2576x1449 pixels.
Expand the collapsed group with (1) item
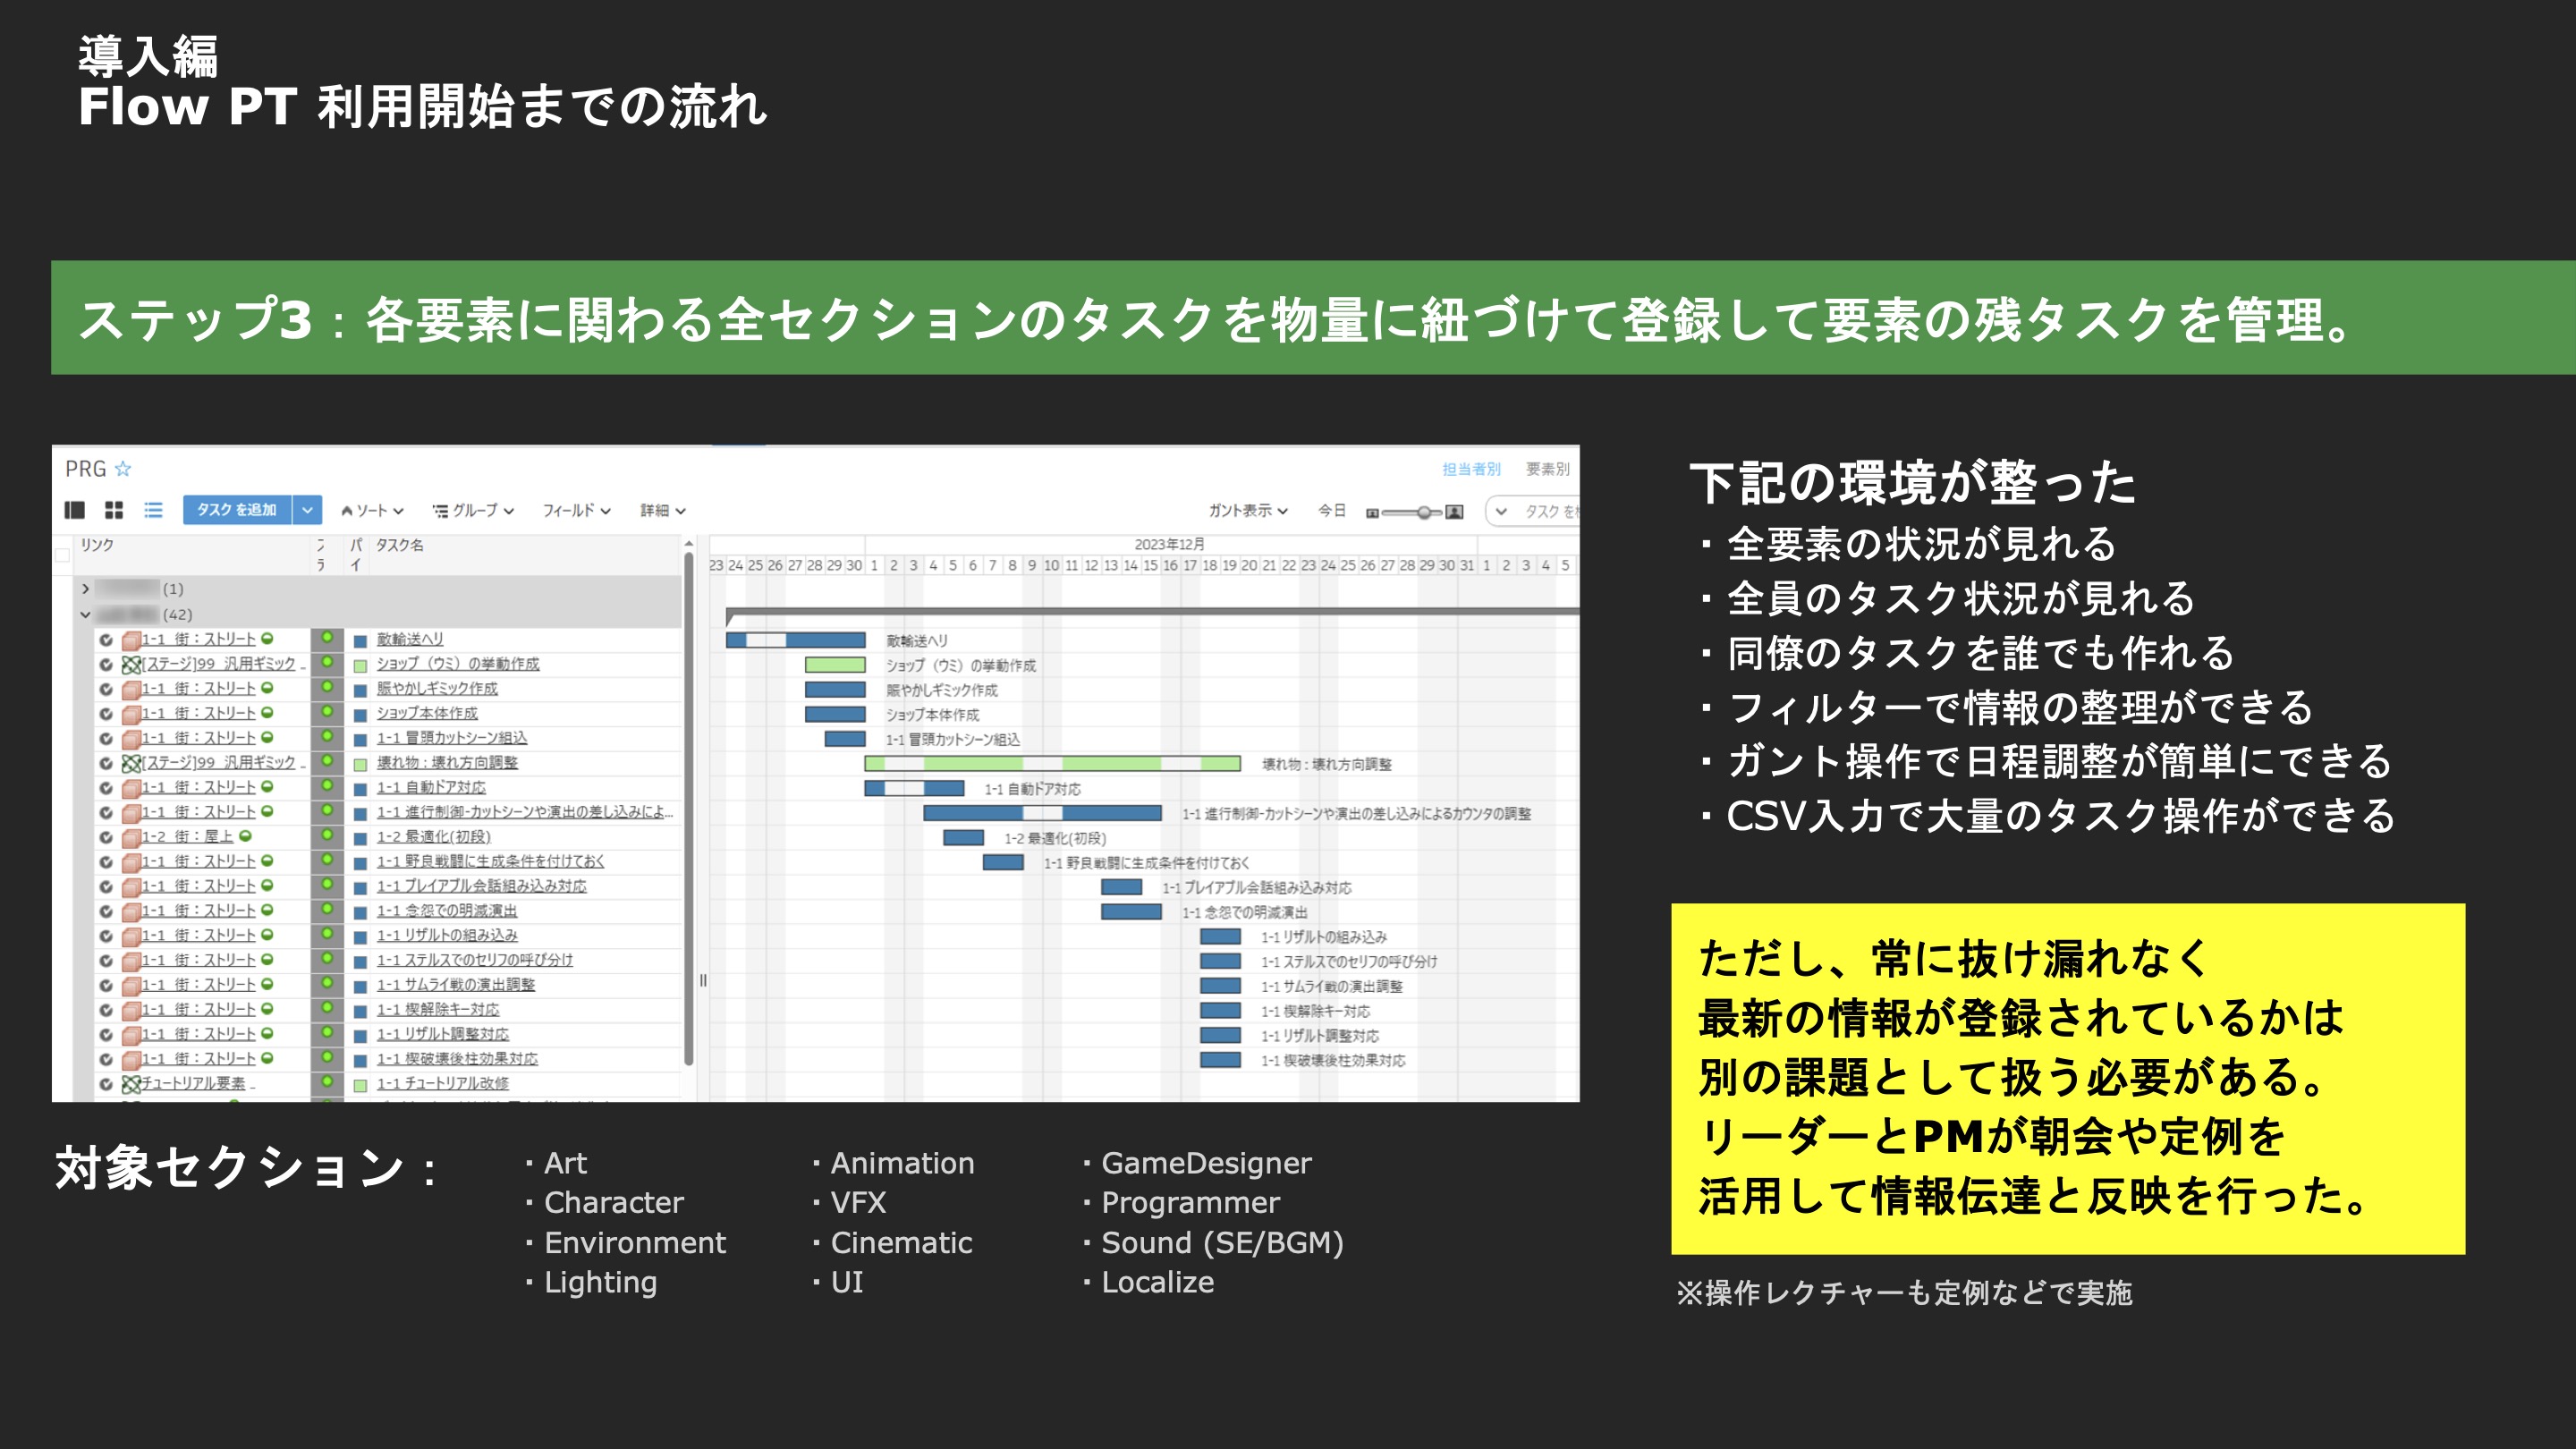tap(86, 588)
